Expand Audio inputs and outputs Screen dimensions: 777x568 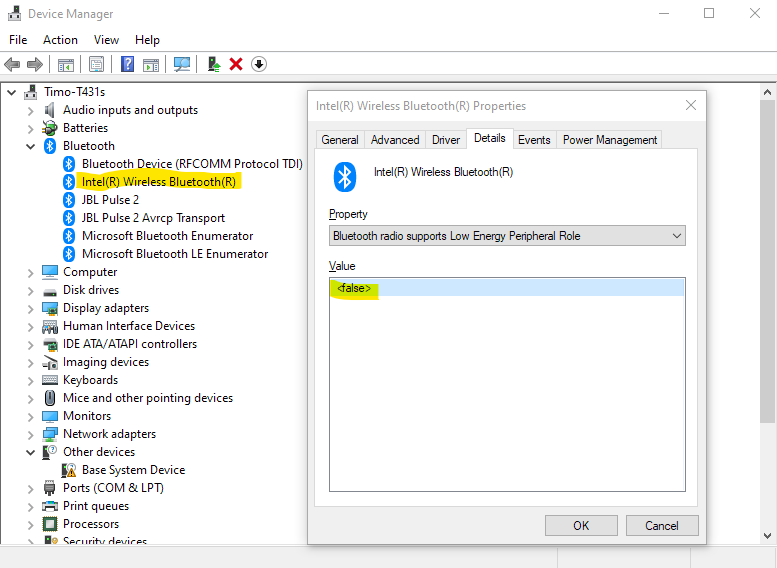(x=31, y=111)
